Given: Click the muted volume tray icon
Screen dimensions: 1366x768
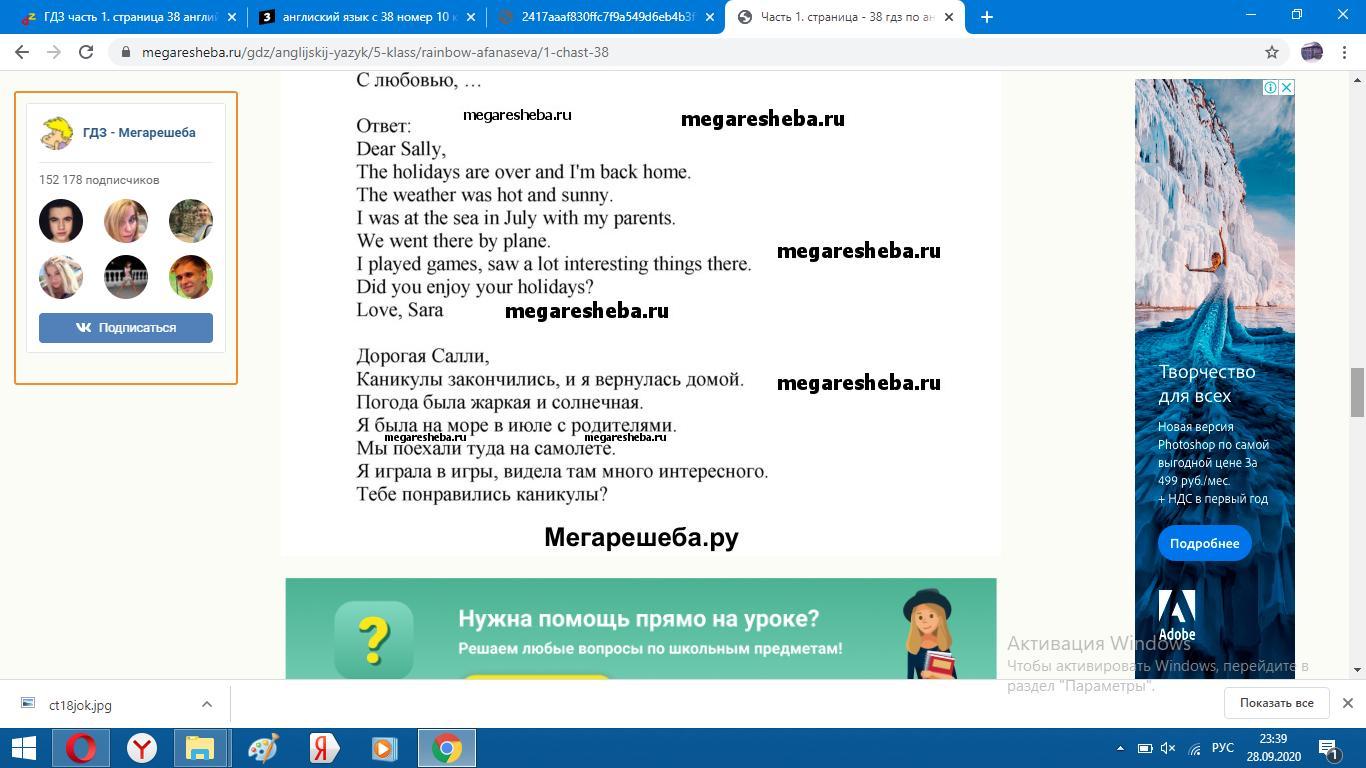Looking at the screenshot, I should coord(1169,748).
